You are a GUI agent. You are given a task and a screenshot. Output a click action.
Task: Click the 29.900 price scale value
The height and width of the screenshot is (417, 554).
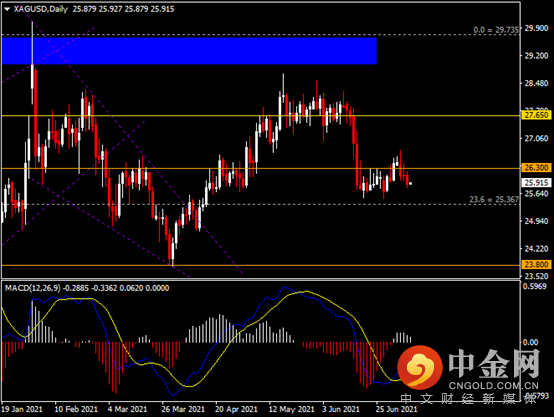coord(536,28)
